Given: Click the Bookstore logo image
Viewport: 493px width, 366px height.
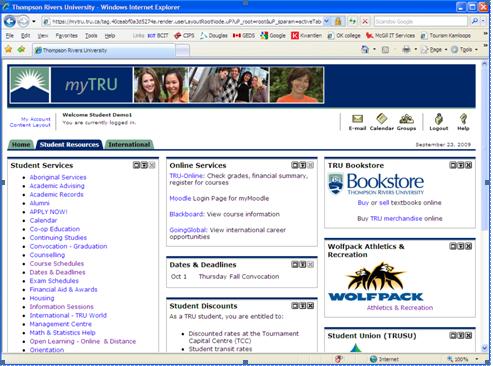Looking at the screenshot, I should (x=376, y=184).
